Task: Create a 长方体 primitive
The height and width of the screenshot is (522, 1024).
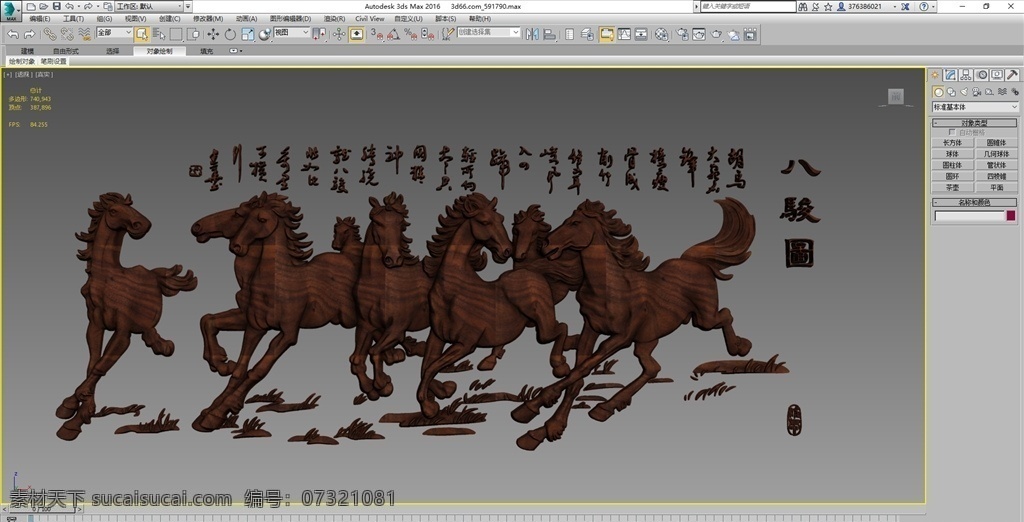Action: 952,142
